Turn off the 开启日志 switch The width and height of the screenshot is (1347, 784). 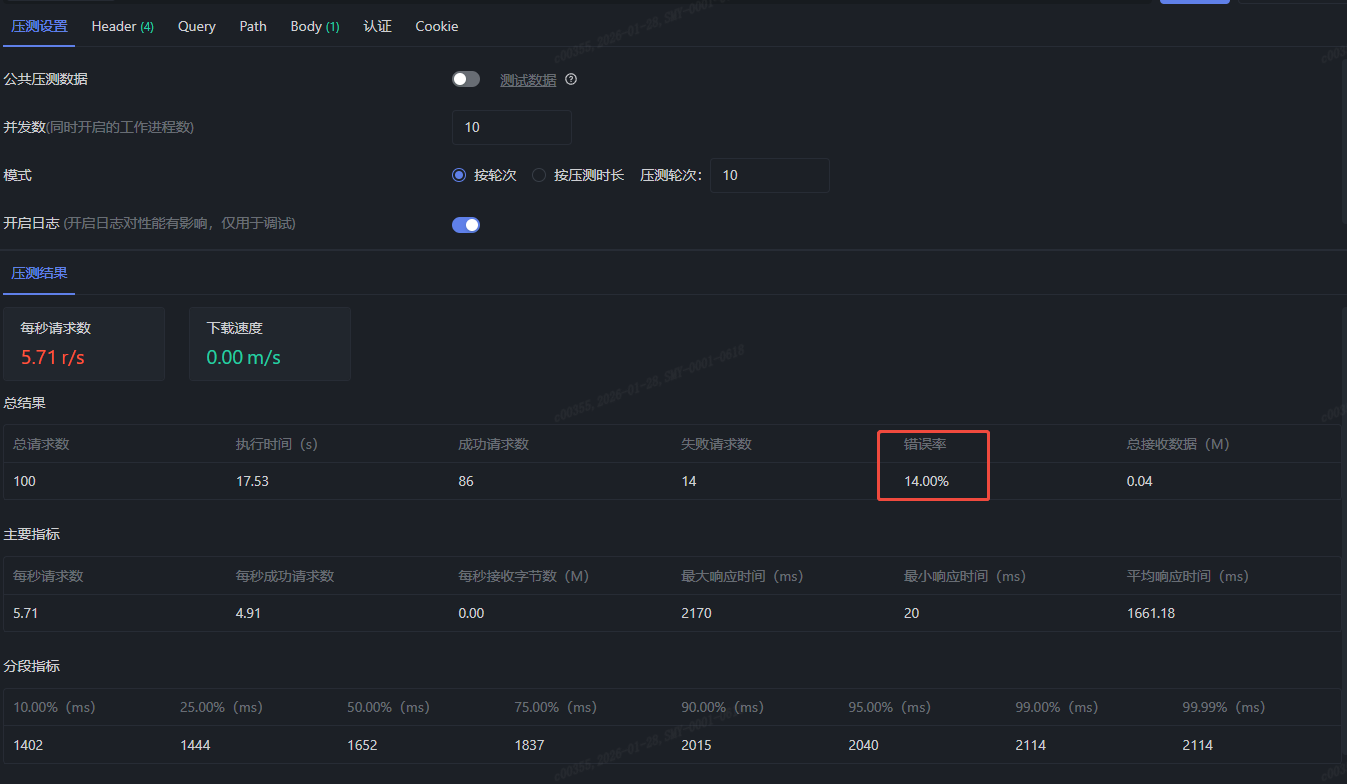click(466, 225)
